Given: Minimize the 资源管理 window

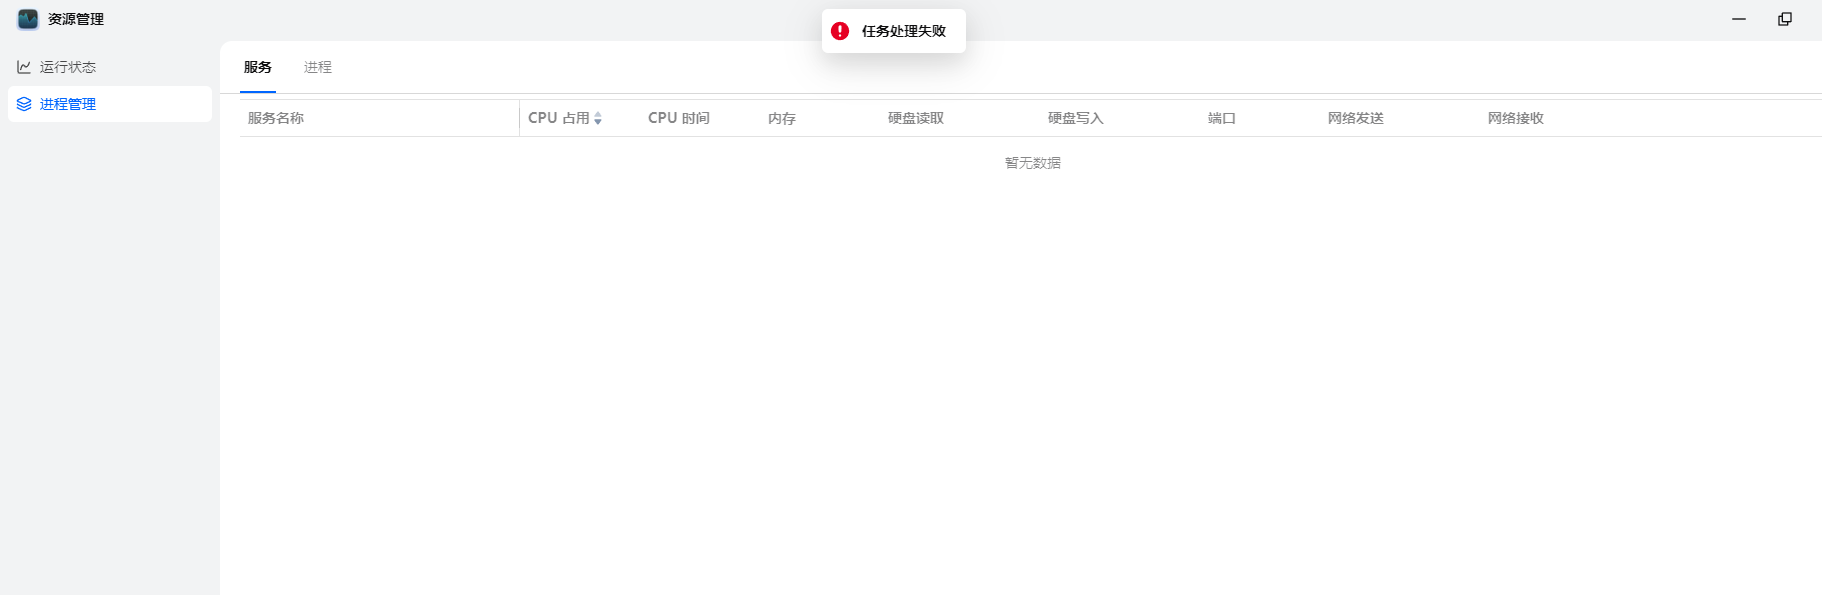Looking at the screenshot, I should (x=1739, y=19).
